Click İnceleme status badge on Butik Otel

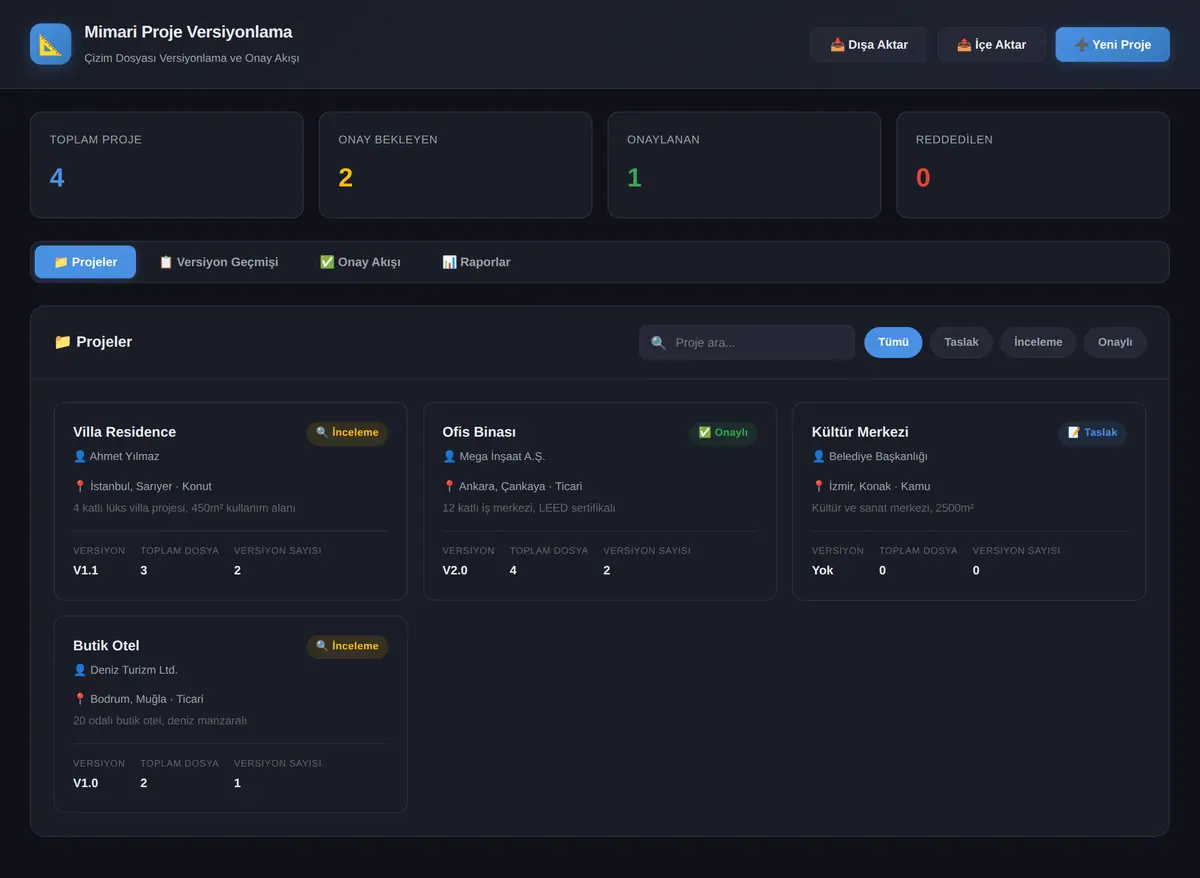tap(347, 646)
